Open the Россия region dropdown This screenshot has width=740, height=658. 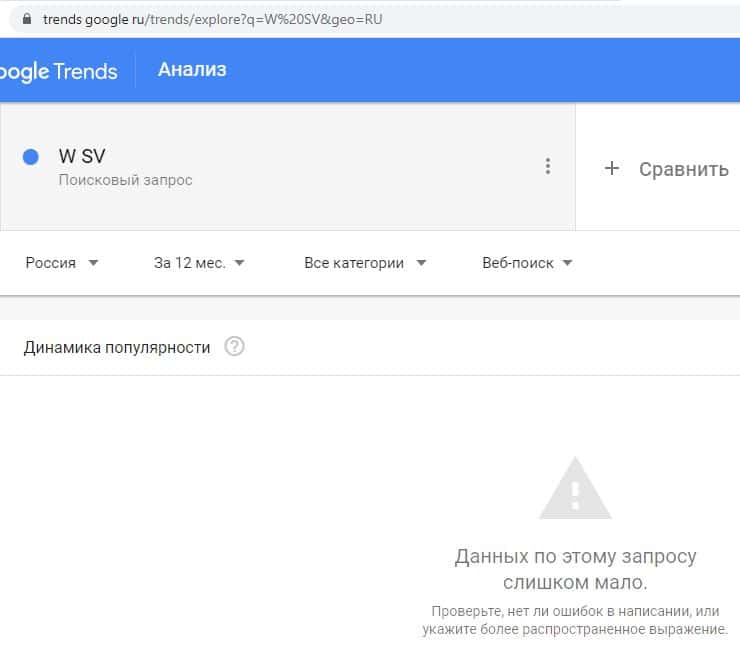[62, 263]
